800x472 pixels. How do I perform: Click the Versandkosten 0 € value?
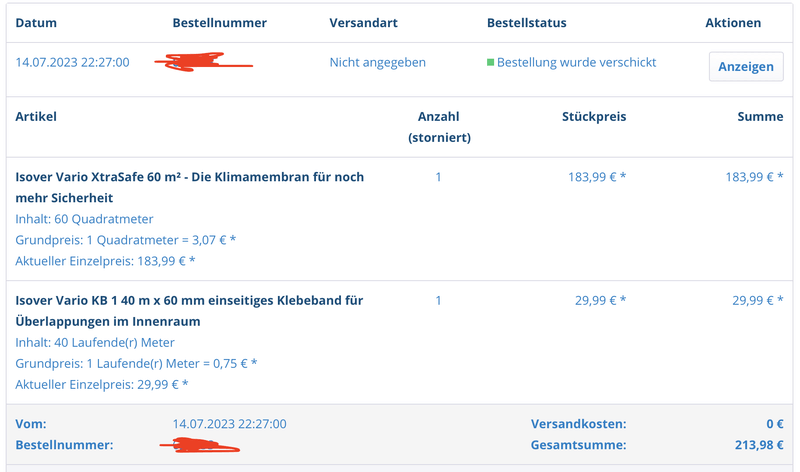point(773,424)
